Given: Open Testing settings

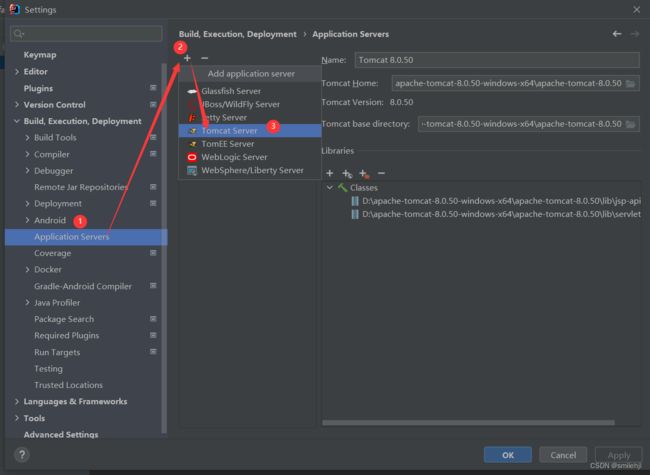Looking at the screenshot, I should 48,368.
